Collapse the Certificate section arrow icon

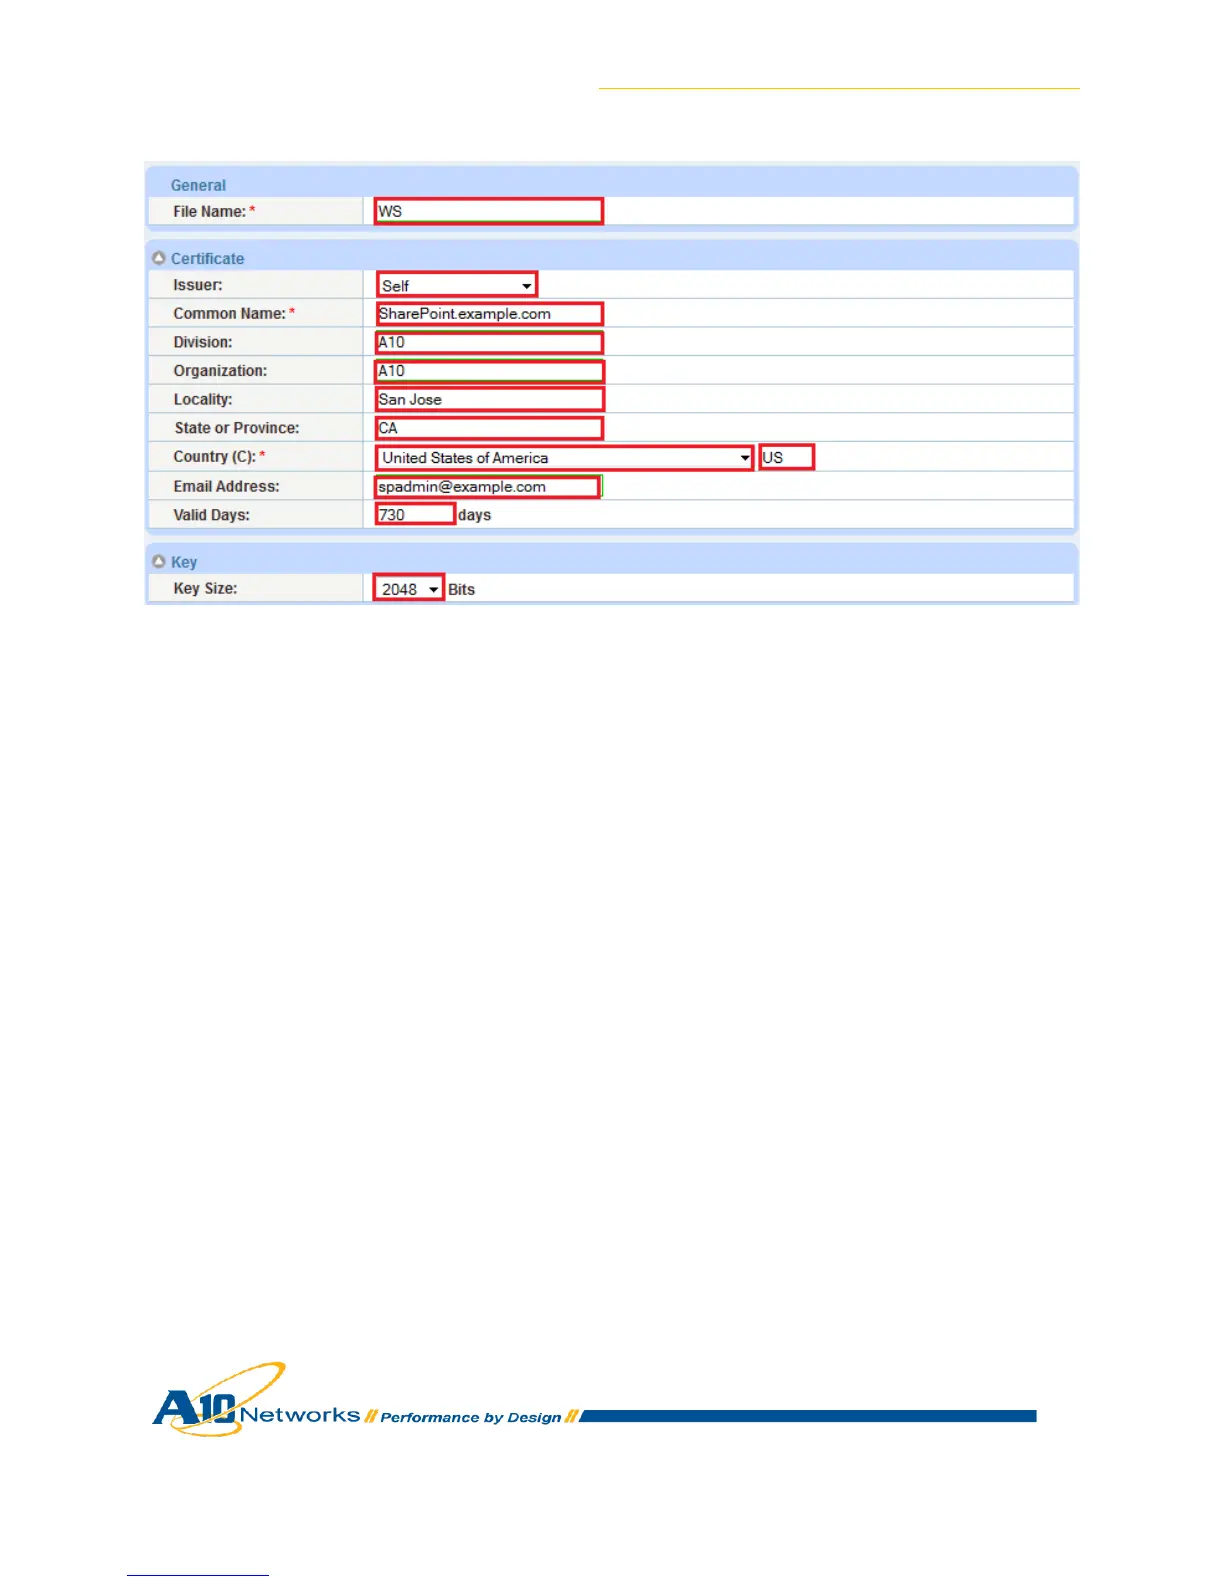click(158, 258)
